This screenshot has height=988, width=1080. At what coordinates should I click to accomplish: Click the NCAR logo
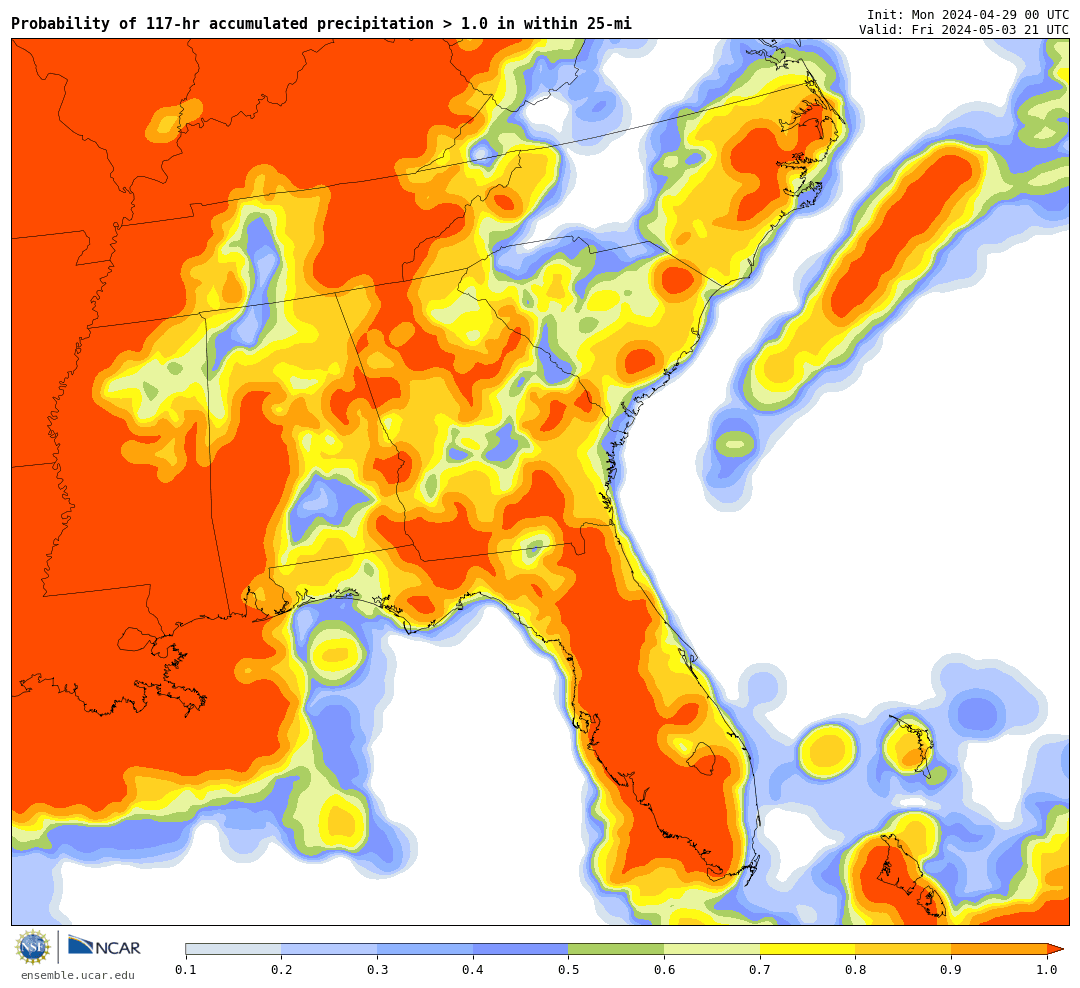tap(104, 946)
